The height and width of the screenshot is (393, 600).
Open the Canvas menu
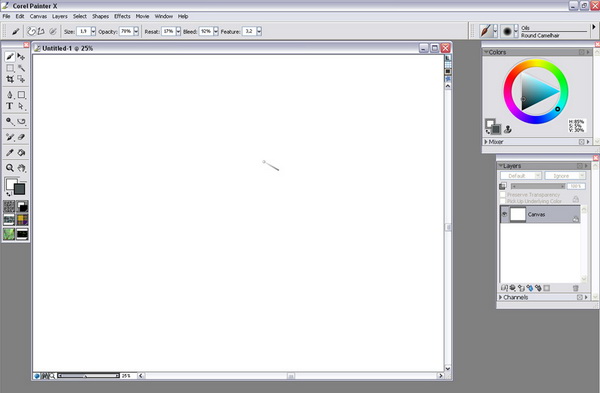[x=38, y=16]
